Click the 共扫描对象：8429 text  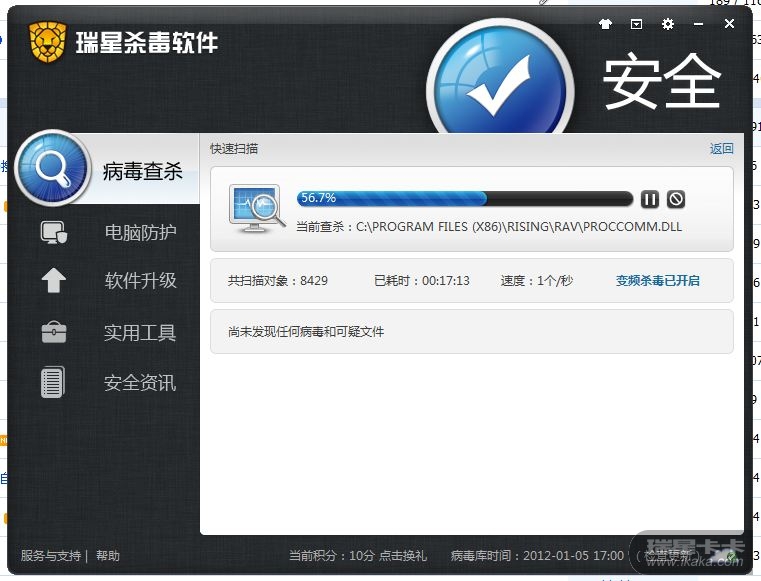point(278,281)
